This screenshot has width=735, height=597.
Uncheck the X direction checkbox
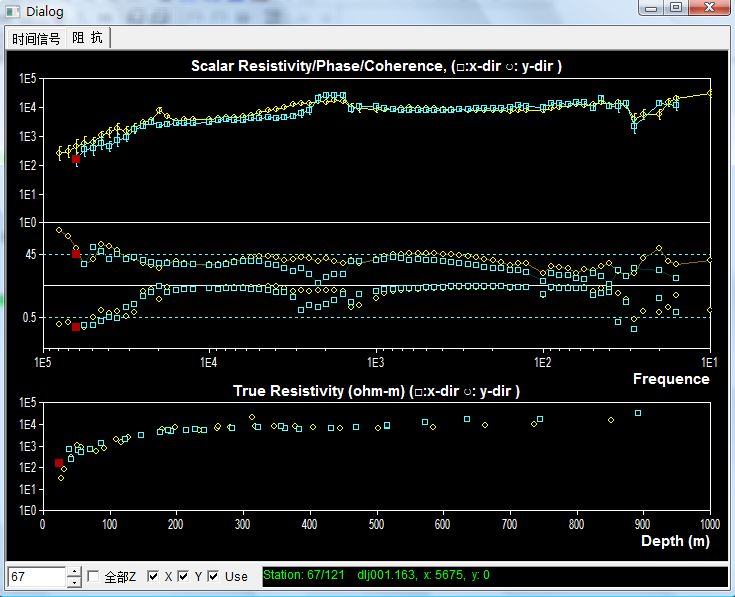(x=153, y=576)
